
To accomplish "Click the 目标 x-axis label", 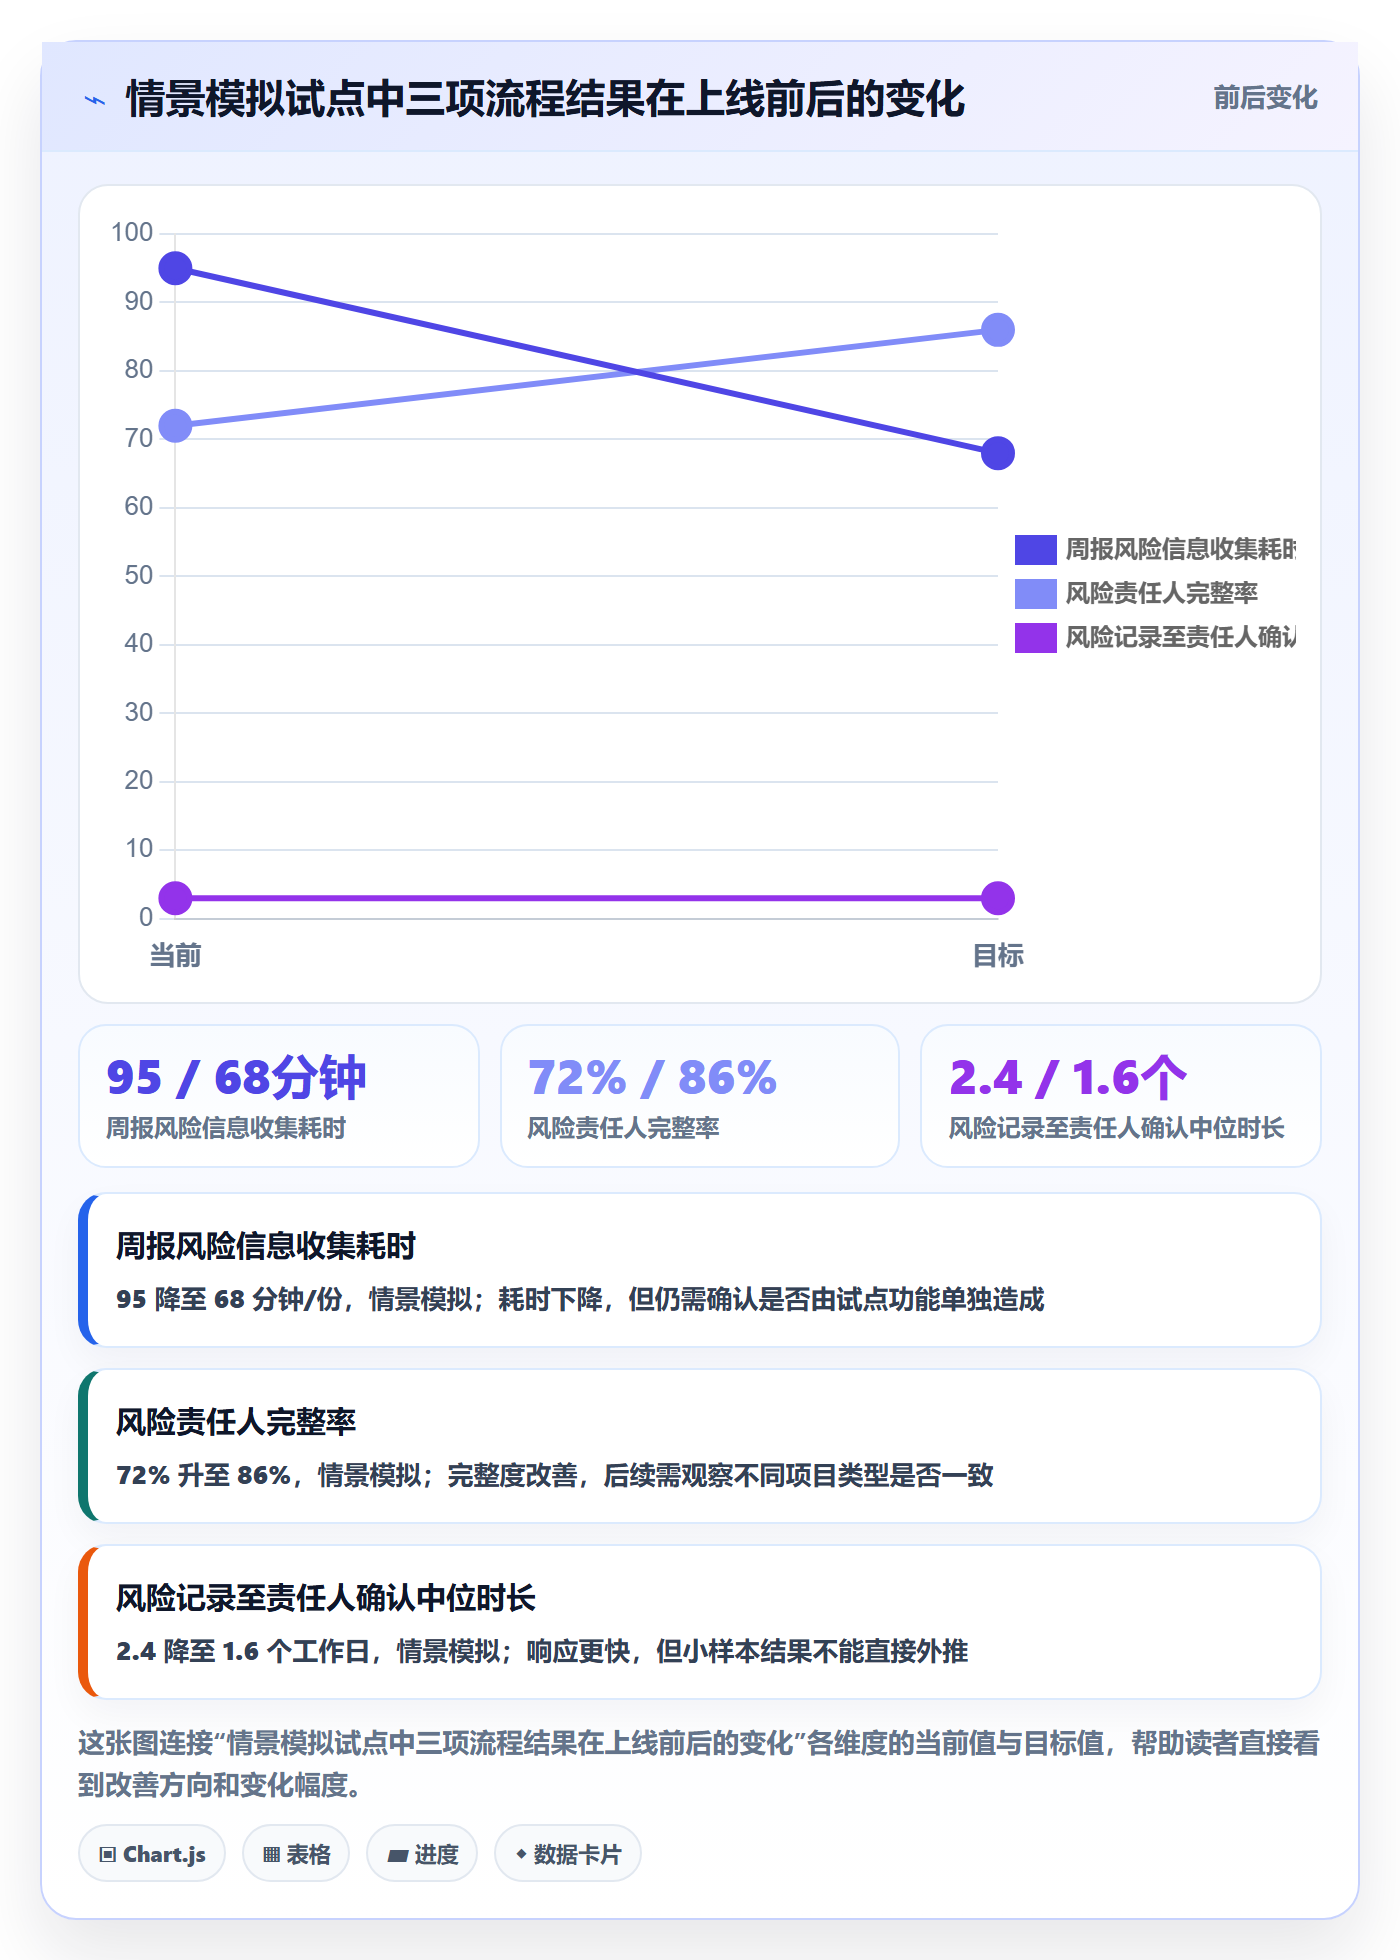I will pyautogui.click(x=997, y=956).
